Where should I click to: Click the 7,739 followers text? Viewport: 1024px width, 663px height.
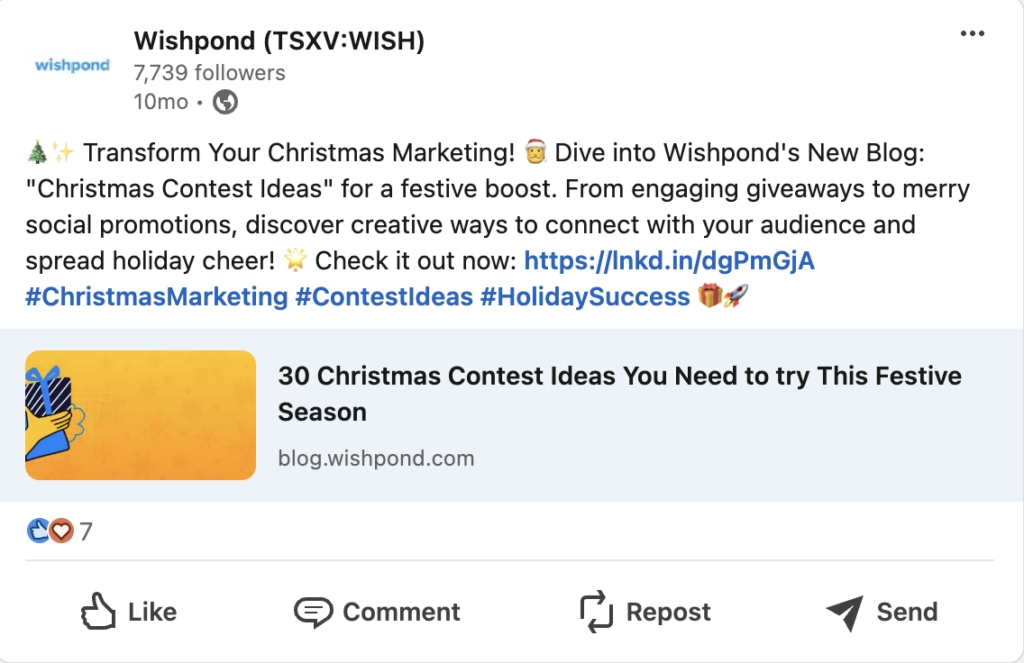(x=209, y=72)
